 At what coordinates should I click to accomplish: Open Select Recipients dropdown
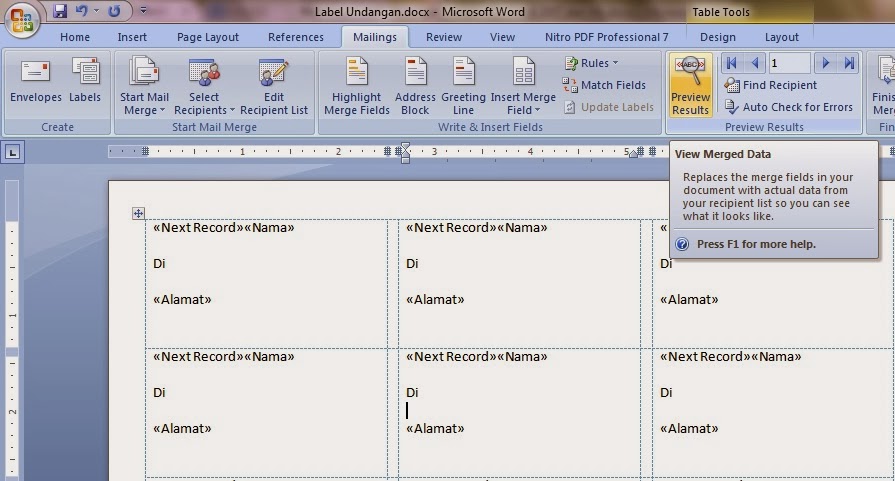pos(204,86)
